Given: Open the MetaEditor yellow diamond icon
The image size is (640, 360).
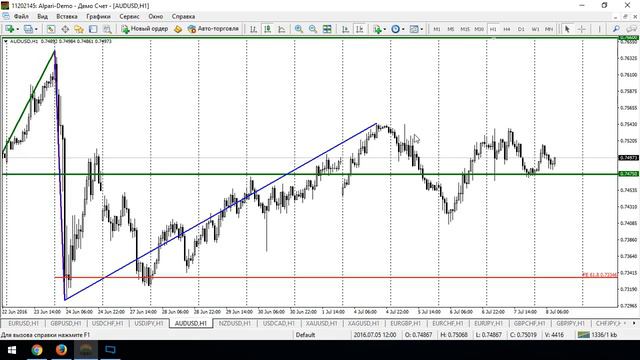Looking at the screenshot, I should click(x=178, y=29).
